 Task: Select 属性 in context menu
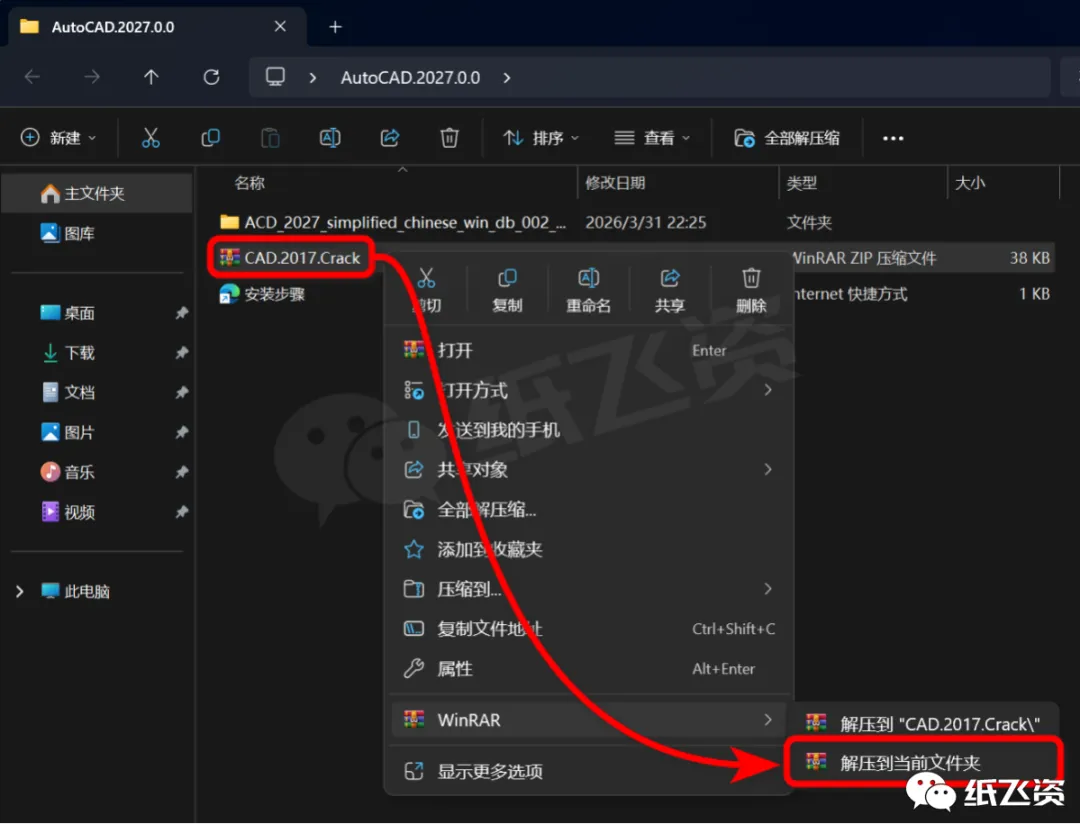click(590, 668)
